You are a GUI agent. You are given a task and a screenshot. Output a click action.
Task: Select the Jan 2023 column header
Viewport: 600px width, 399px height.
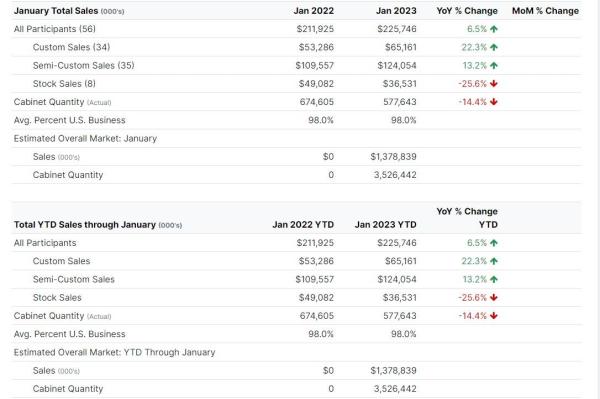[x=396, y=11]
